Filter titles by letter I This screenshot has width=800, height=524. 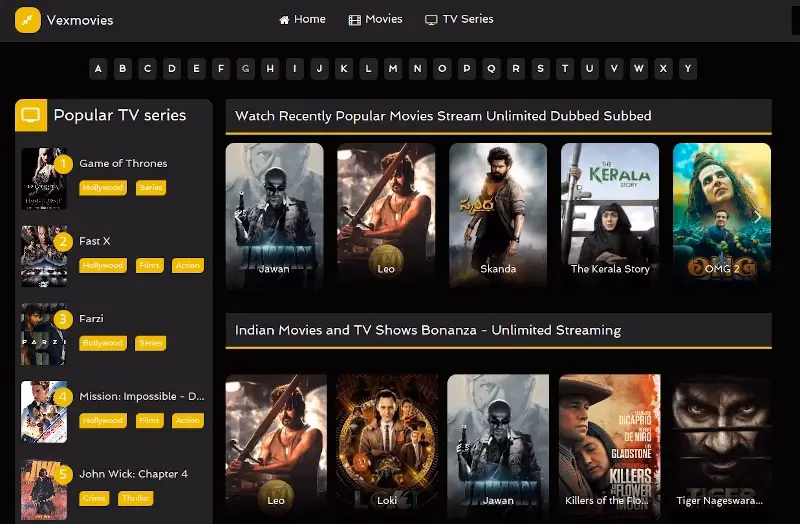(294, 68)
